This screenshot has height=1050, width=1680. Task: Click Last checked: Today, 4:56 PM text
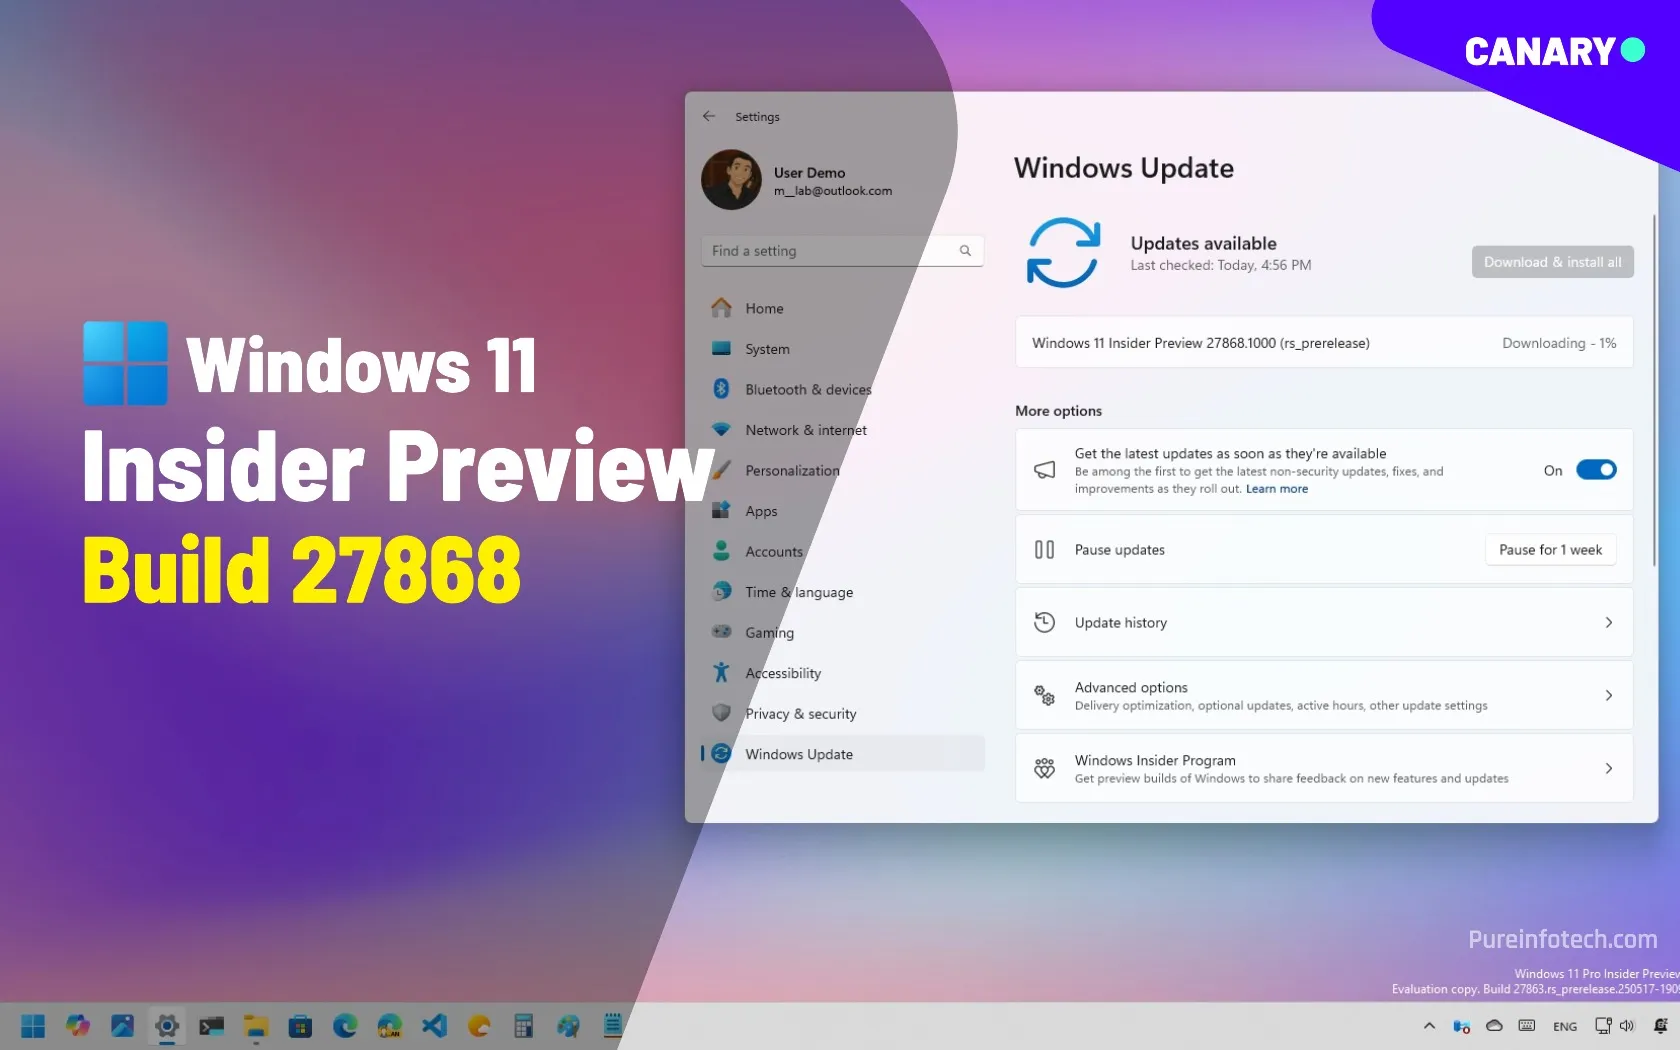tap(1220, 265)
